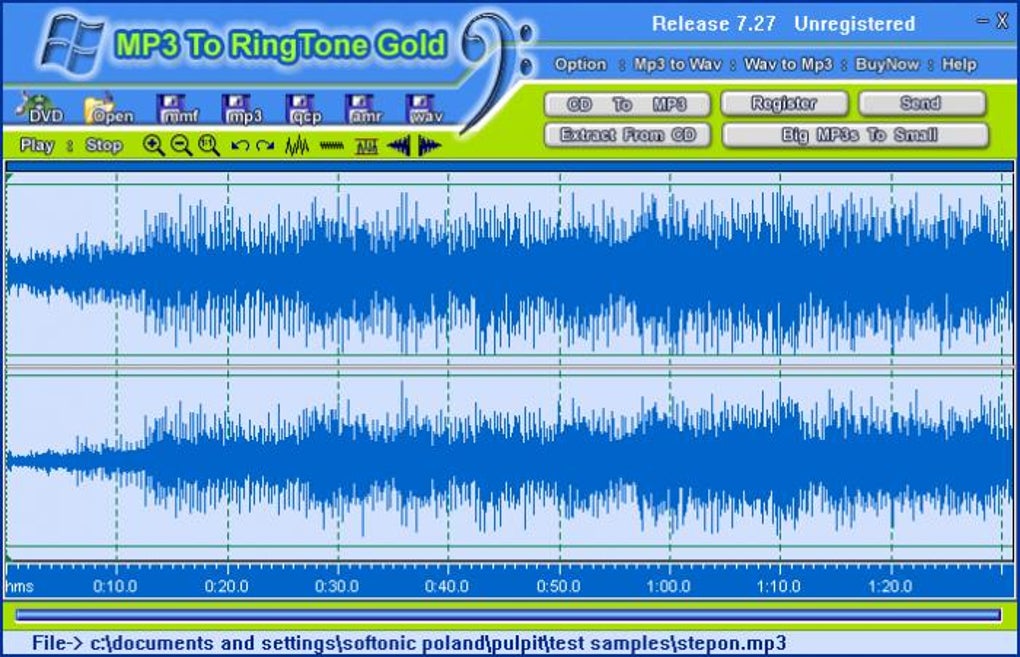Open Wav to Mp3 converter

(x=788, y=64)
